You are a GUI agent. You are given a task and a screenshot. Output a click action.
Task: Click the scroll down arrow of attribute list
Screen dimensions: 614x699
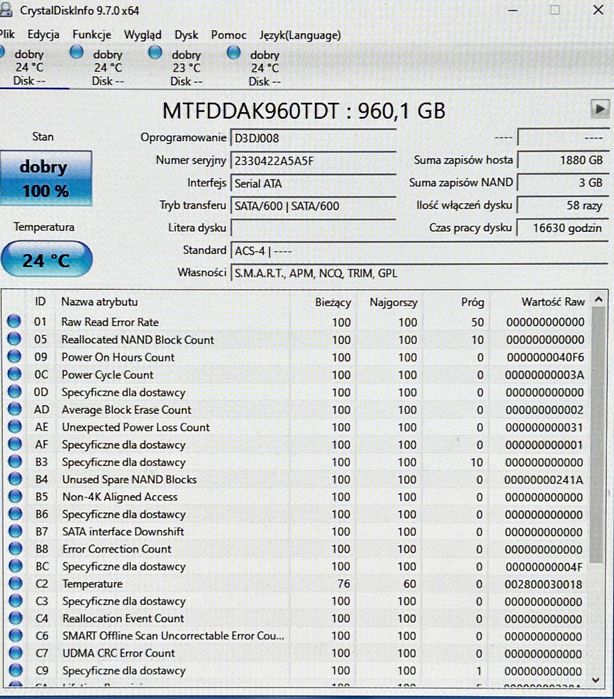597,680
